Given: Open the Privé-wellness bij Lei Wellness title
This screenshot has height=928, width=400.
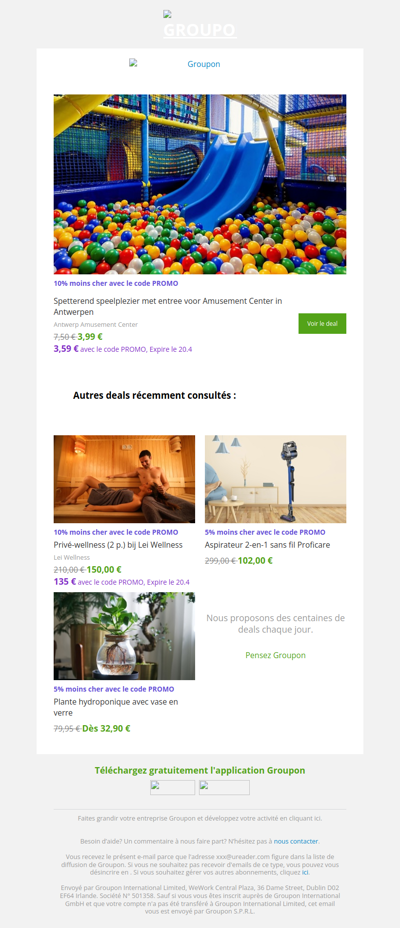Looking at the screenshot, I should (118, 544).
